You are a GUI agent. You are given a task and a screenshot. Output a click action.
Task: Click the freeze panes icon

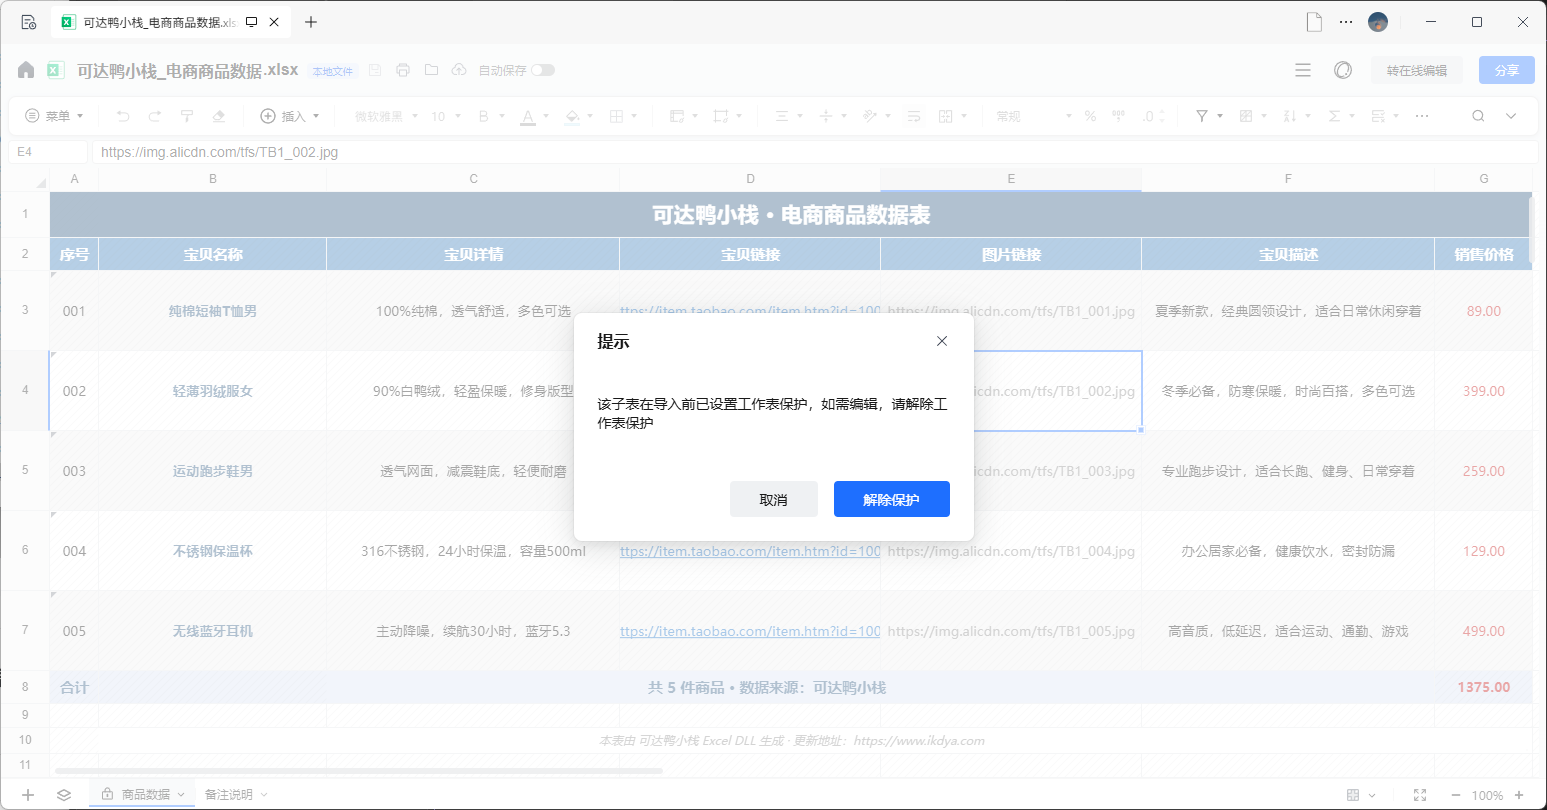(677, 116)
